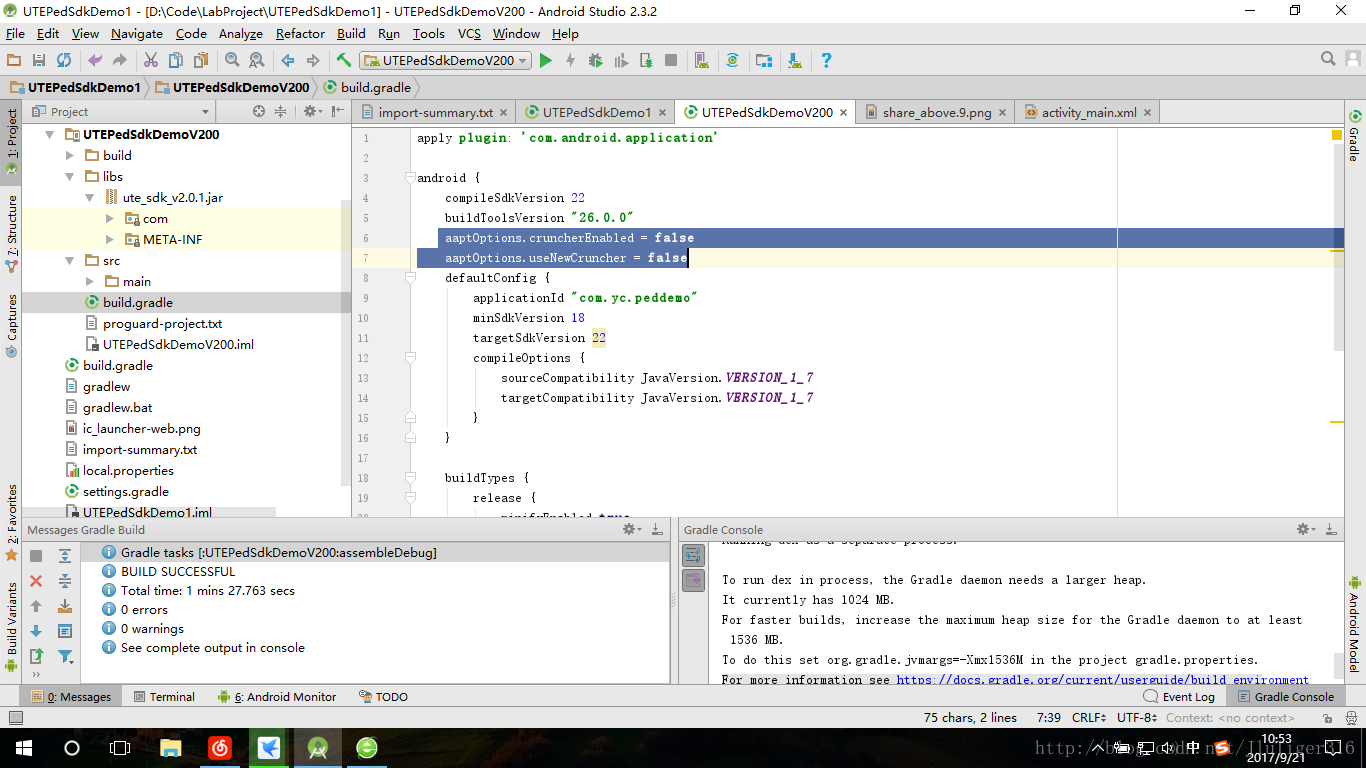Image resolution: width=1366 pixels, height=768 pixels.
Task: Open the UTF-8 encoding selector in status bar
Action: [1137, 718]
